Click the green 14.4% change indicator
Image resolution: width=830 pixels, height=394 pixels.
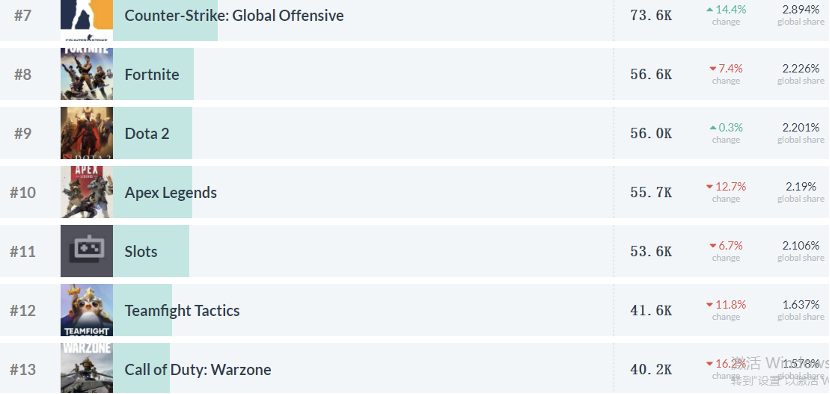[726, 10]
